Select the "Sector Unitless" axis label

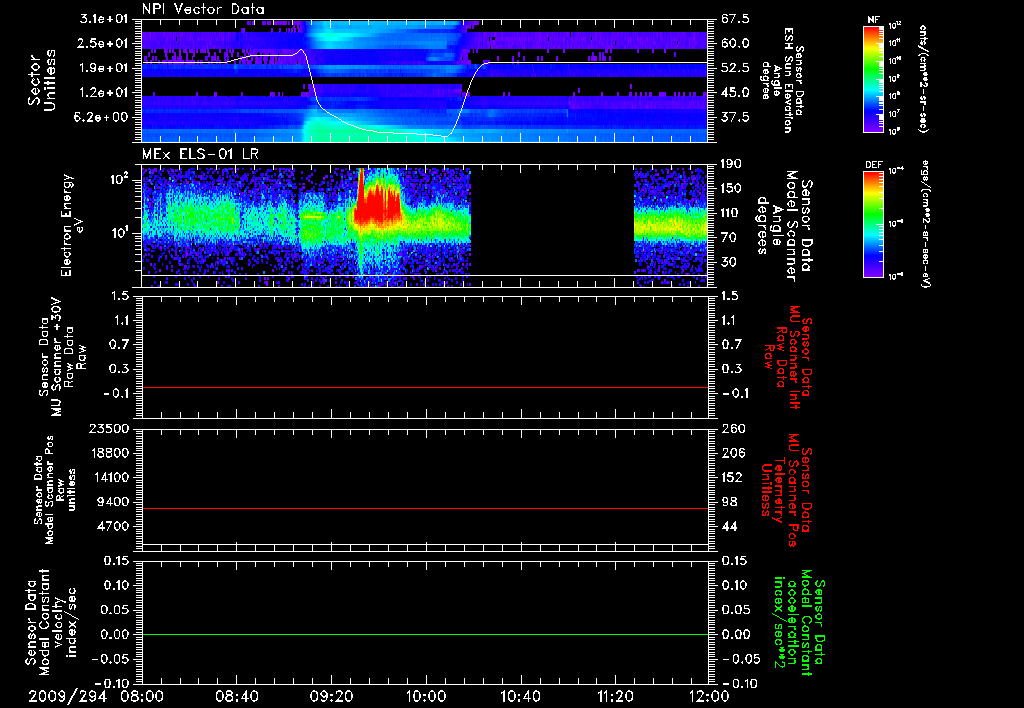click(42, 80)
